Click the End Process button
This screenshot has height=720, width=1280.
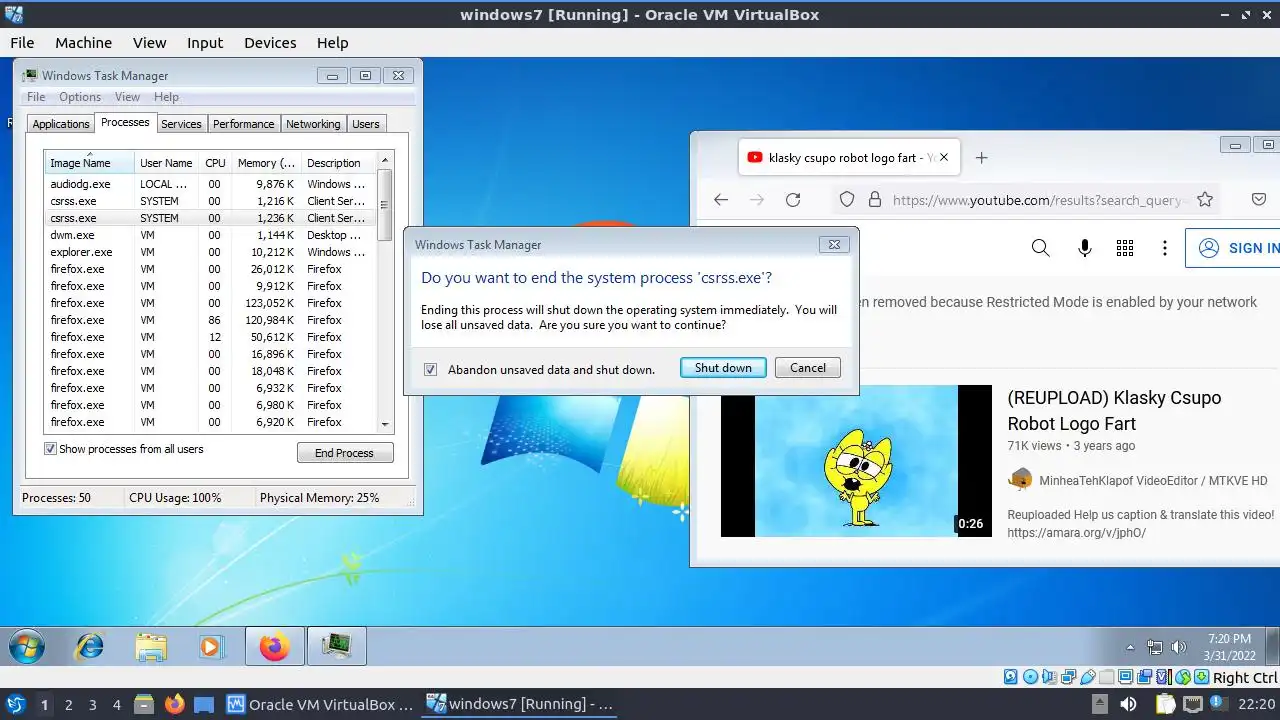[x=345, y=453]
